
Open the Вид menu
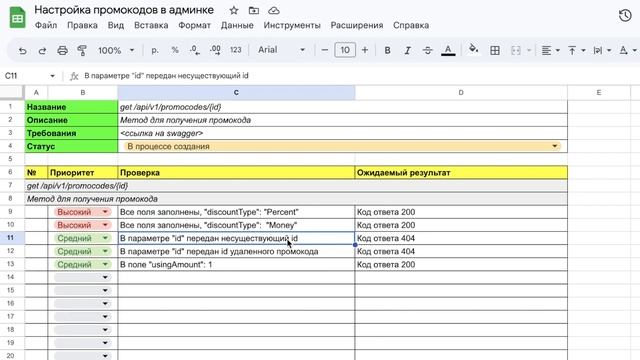pyautogui.click(x=116, y=25)
